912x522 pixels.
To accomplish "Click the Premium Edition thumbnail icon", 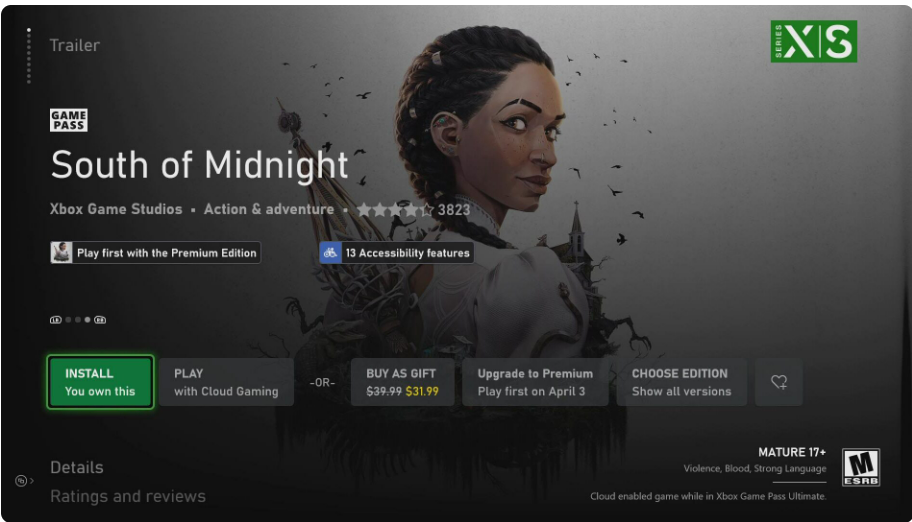I will [61, 253].
